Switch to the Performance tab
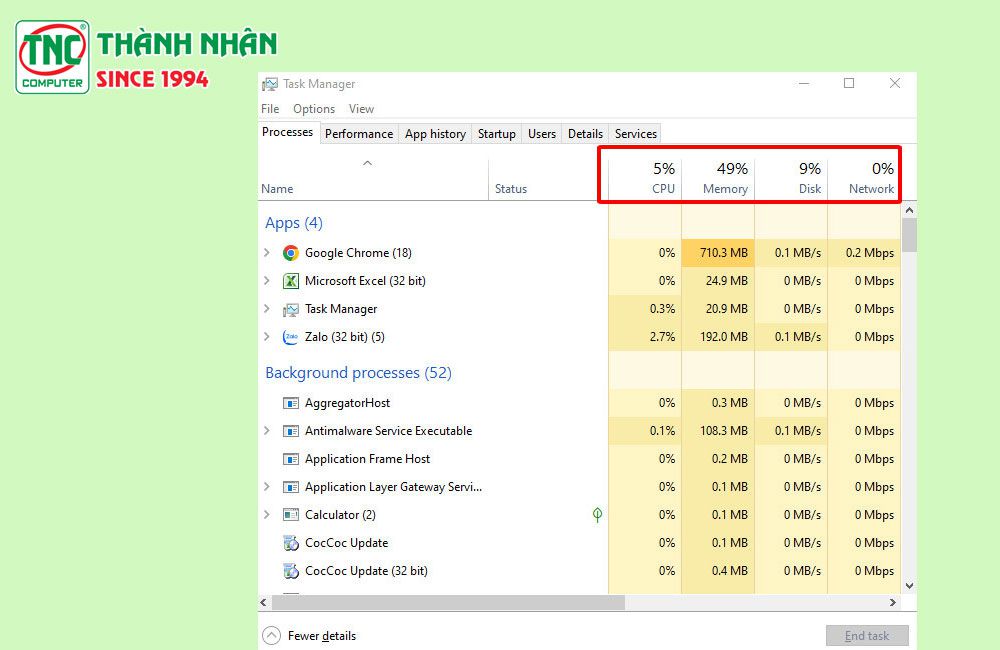This screenshot has height=650, width=1000. (x=359, y=134)
